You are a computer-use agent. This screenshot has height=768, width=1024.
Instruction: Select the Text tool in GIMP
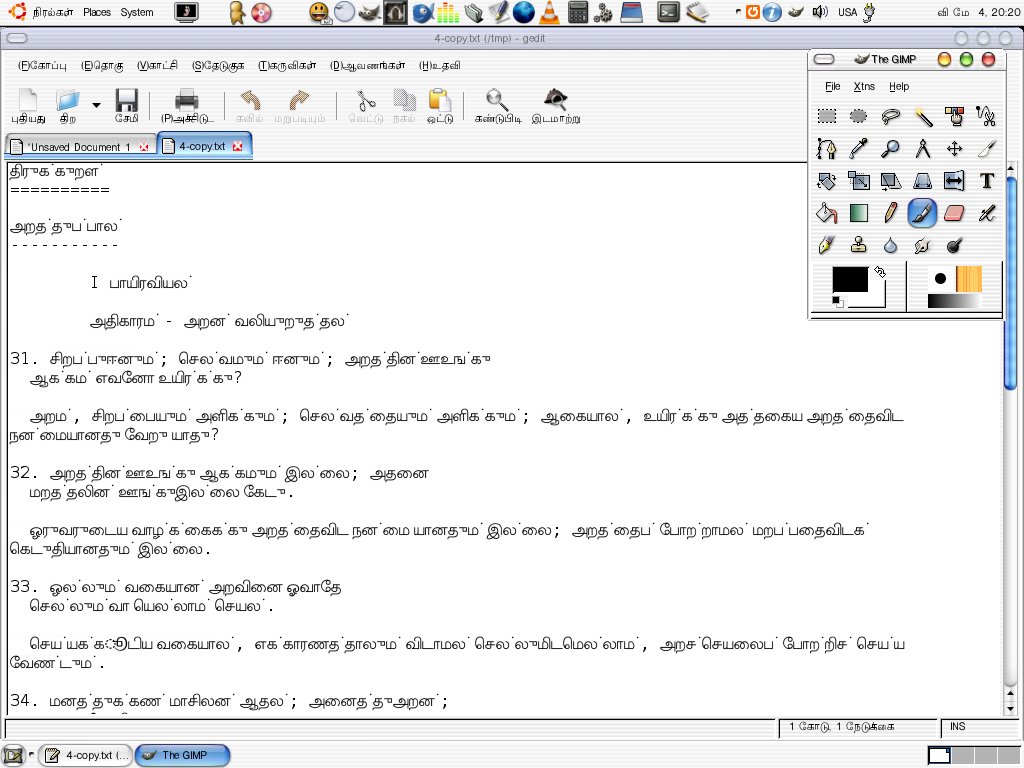click(x=987, y=181)
